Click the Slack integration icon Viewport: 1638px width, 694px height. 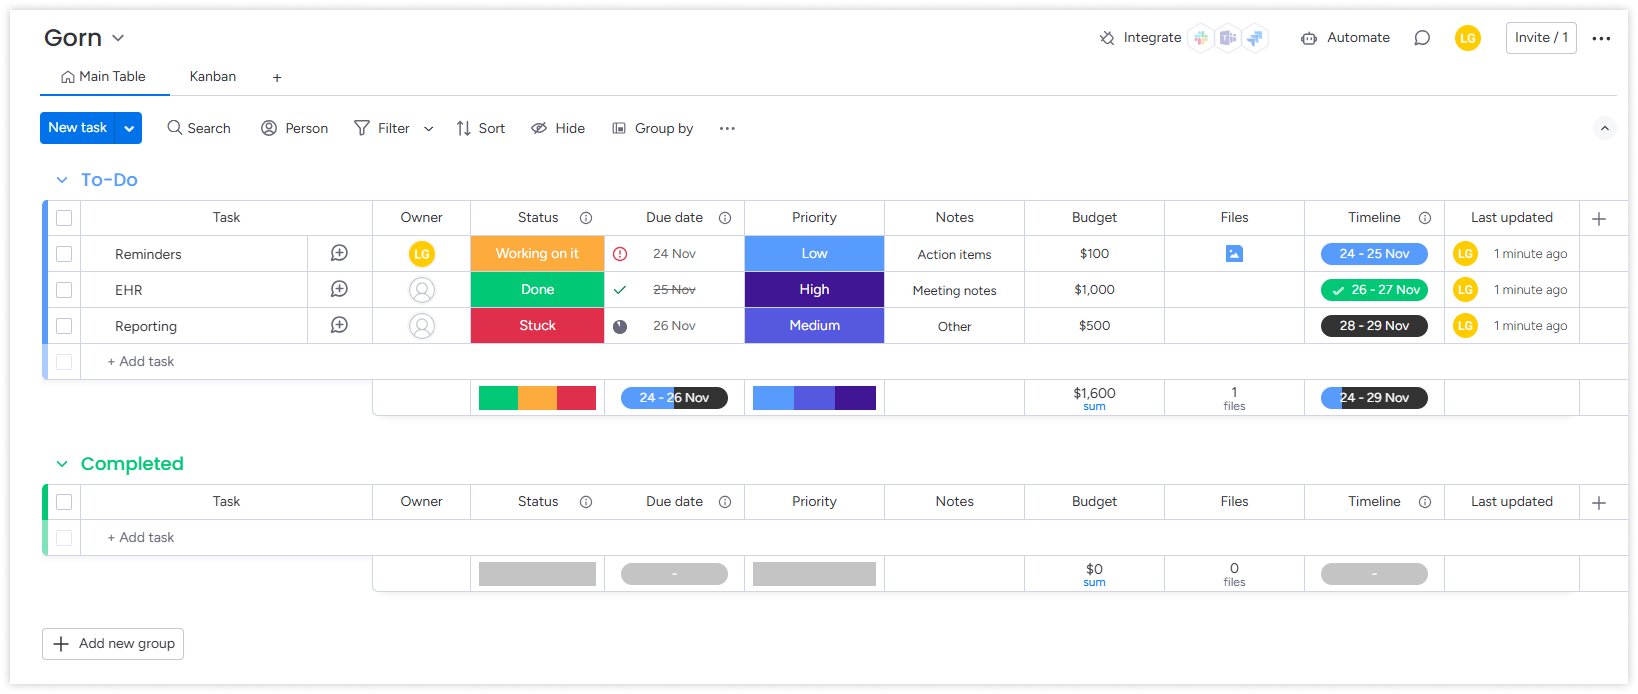[1201, 38]
